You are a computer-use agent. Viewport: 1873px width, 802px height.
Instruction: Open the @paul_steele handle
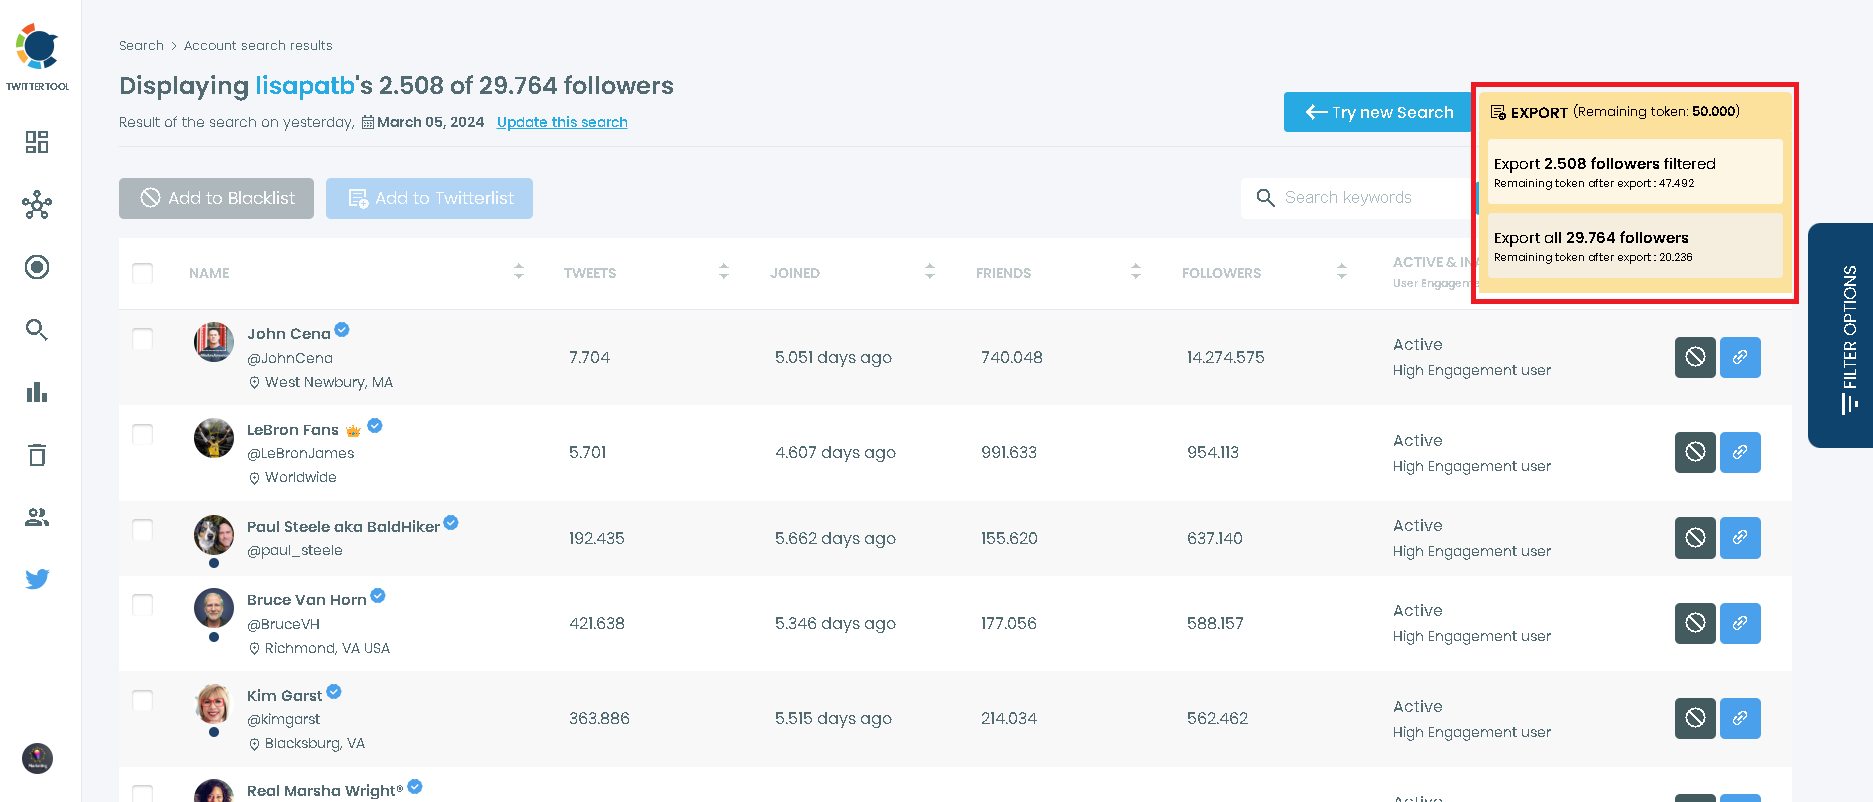pyautogui.click(x=295, y=550)
